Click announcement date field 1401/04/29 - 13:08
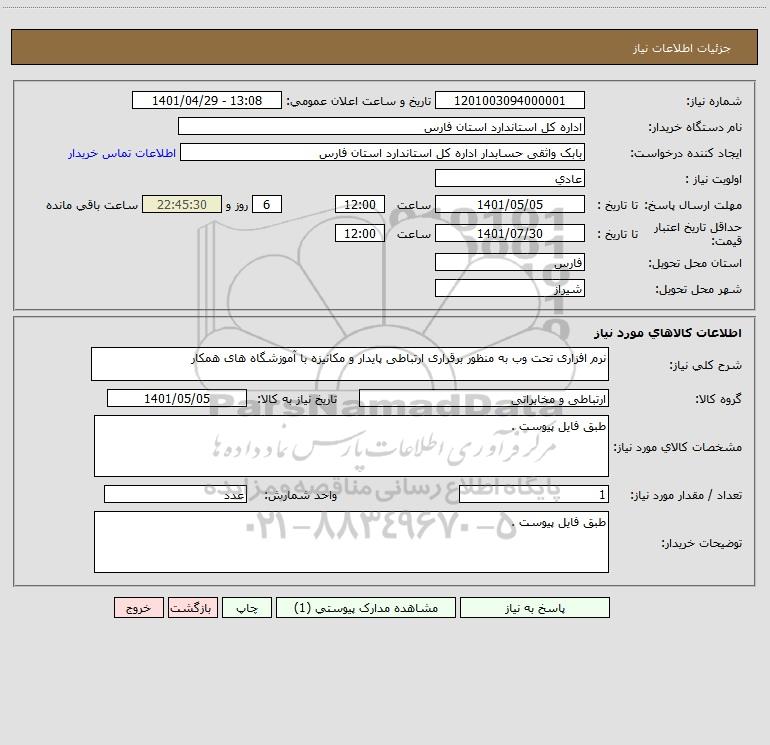This screenshot has height=745, width=770. click(x=207, y=100)
